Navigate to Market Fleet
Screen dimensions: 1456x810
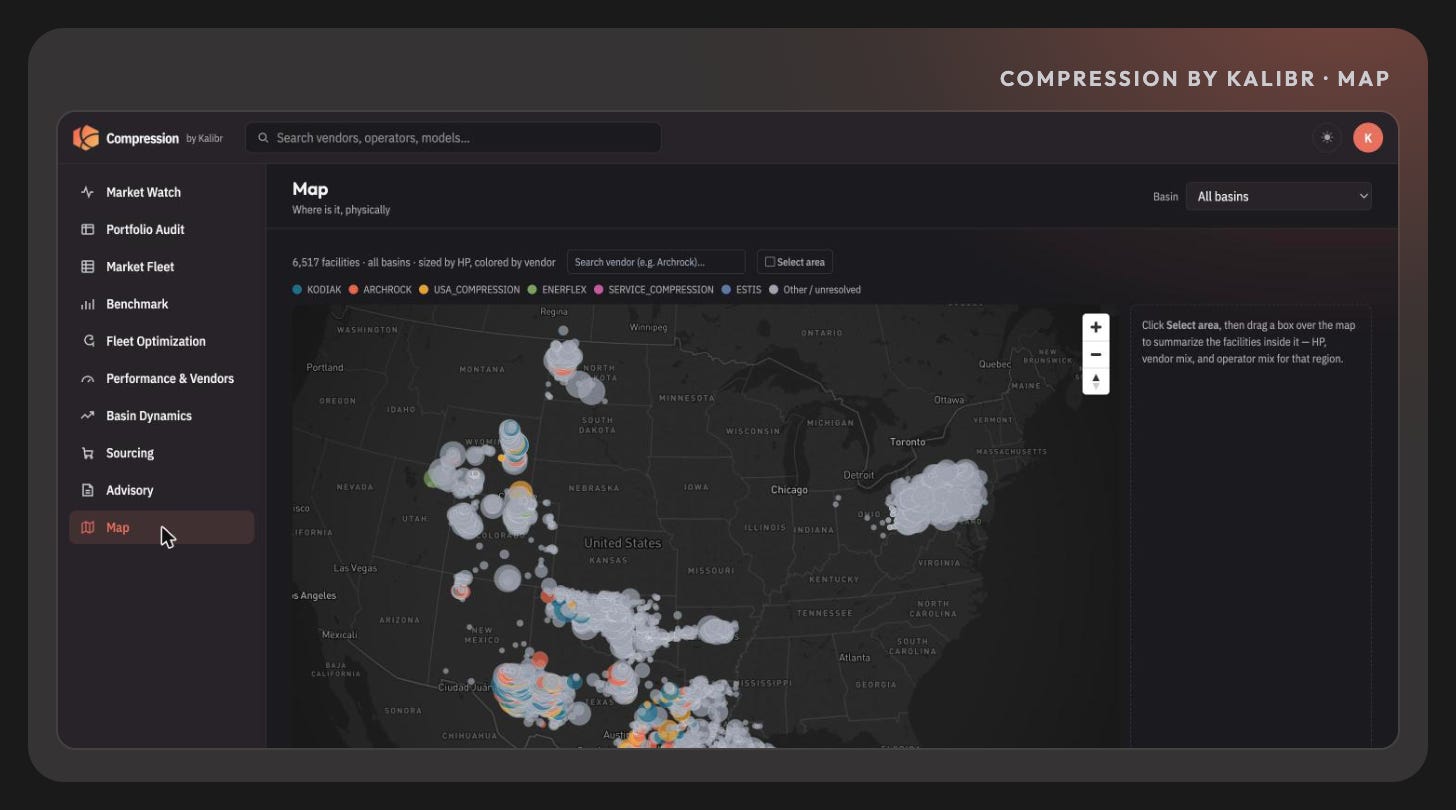(x=162, y=267)
